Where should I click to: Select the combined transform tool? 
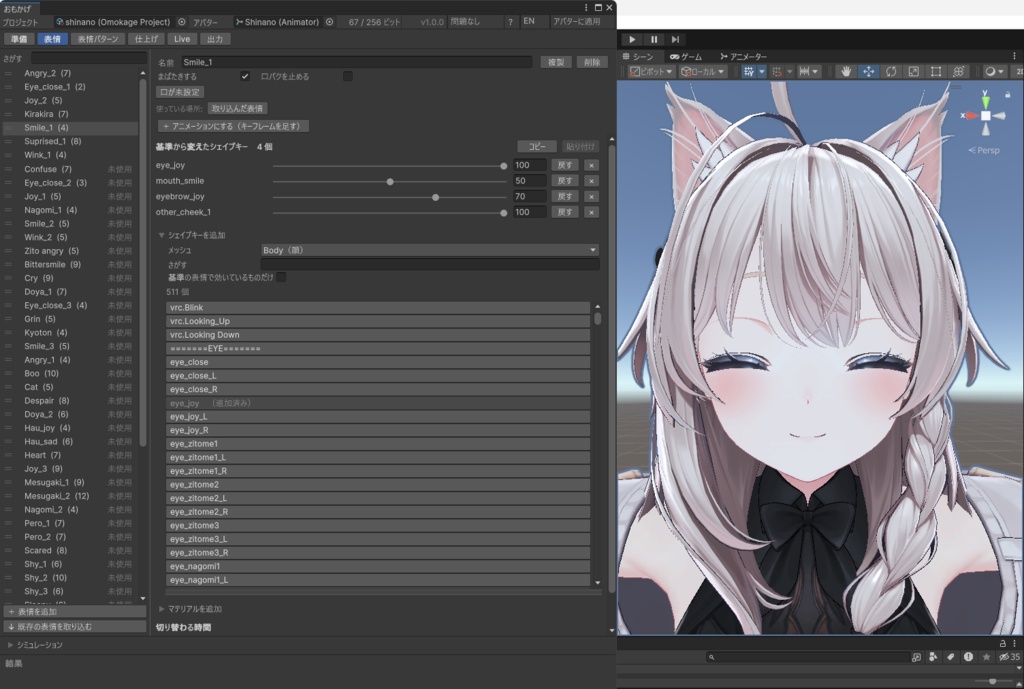click(x=958, y=72)
